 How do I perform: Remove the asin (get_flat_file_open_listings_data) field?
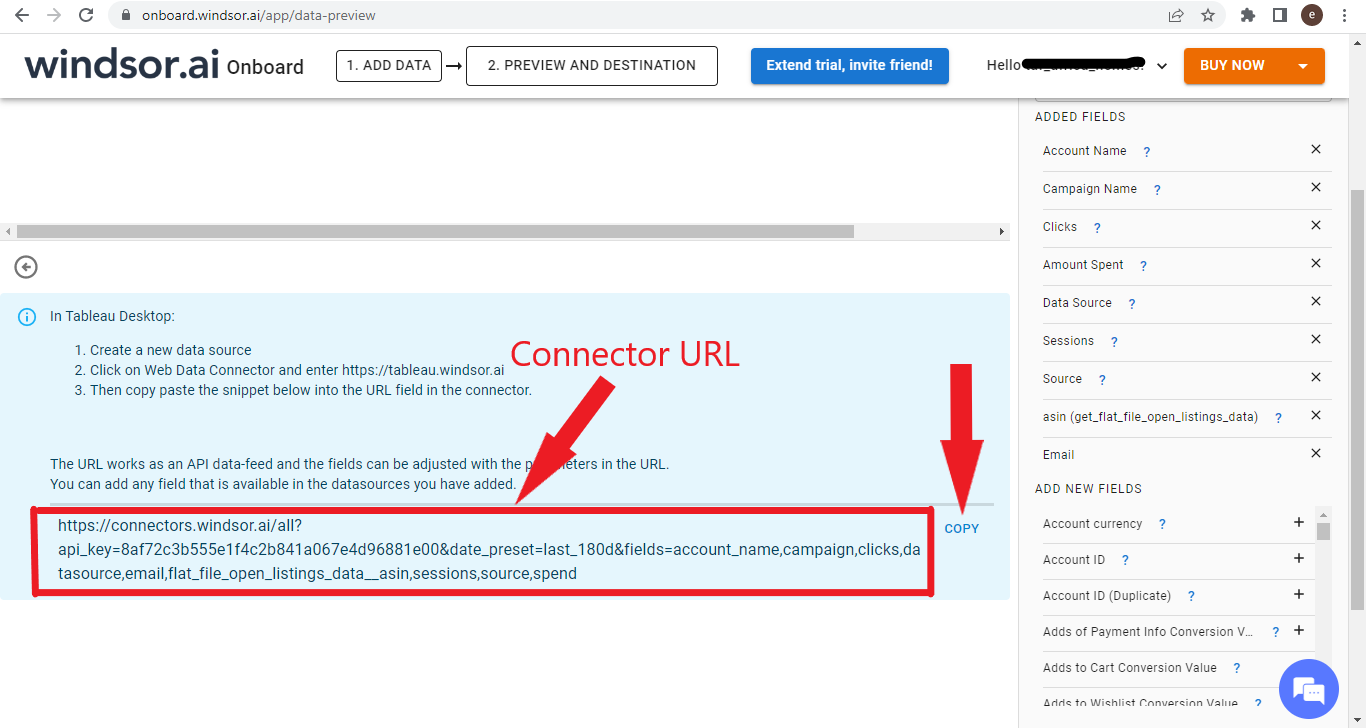click(1316, 415)
